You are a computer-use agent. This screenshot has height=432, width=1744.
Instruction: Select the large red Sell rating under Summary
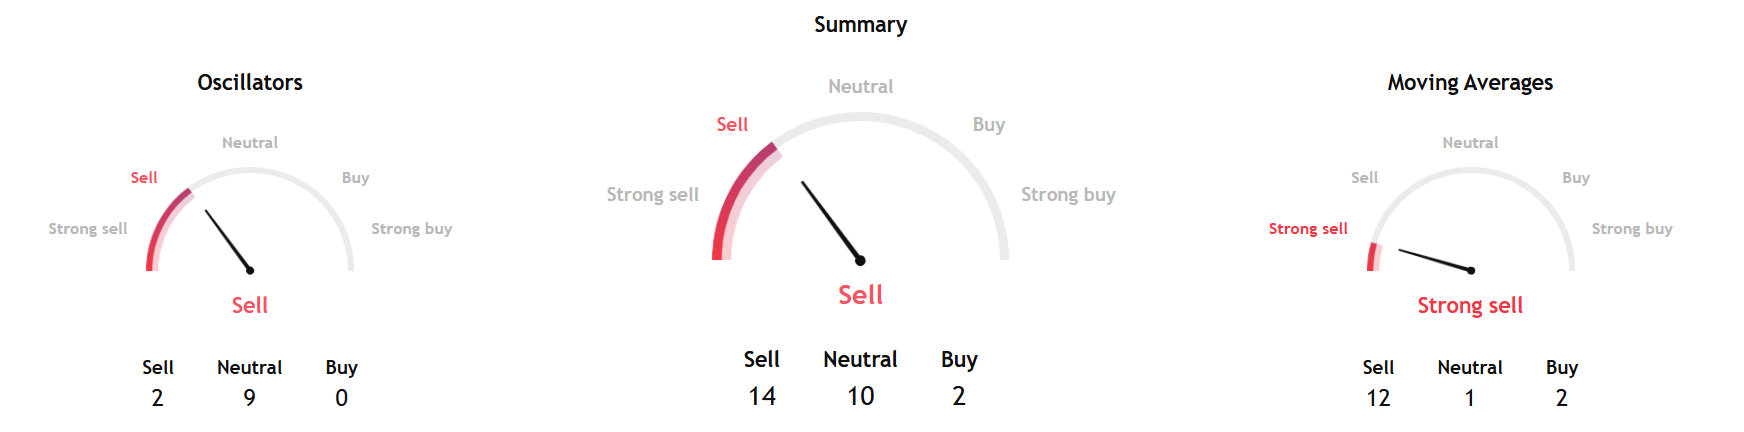point(860,295)
